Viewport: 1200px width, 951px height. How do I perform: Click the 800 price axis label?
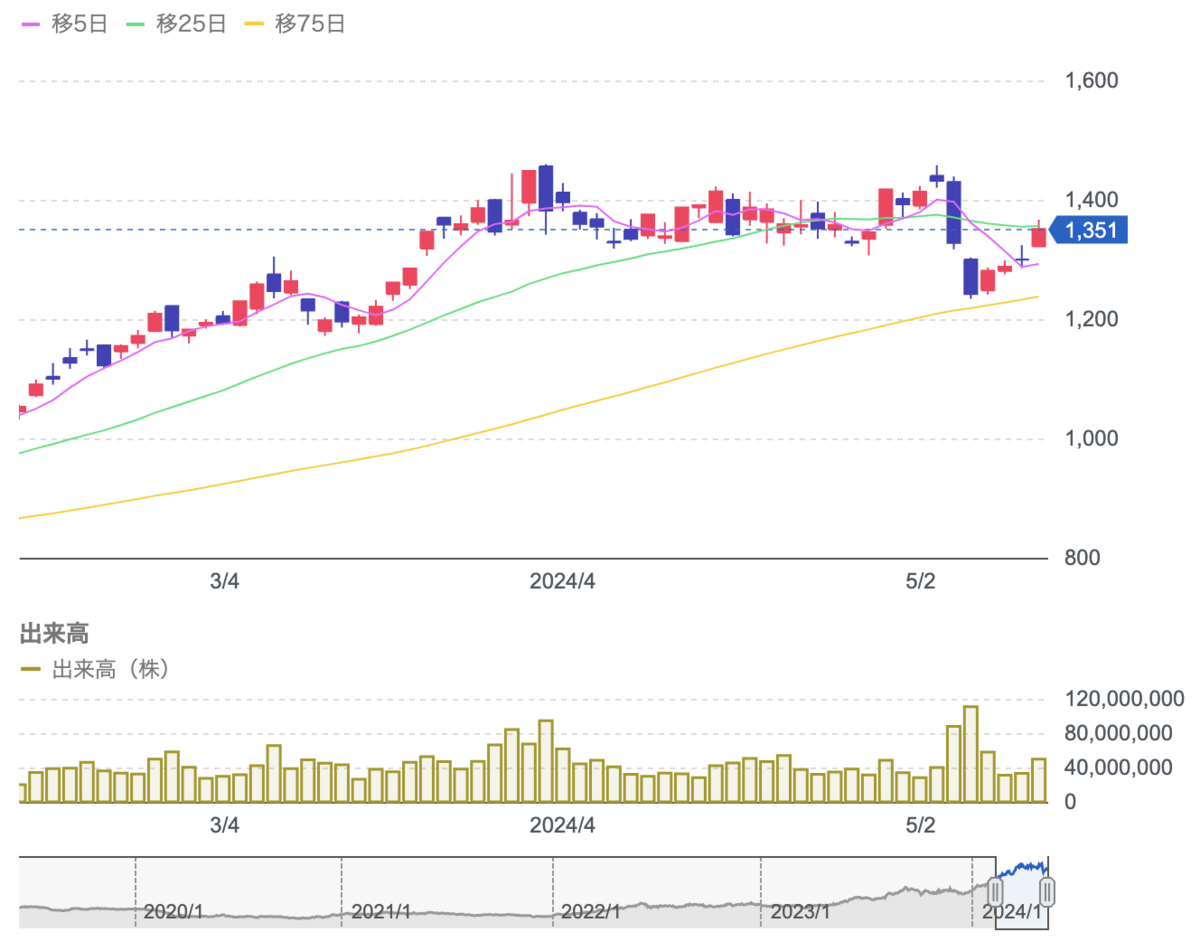[1083, 557]
